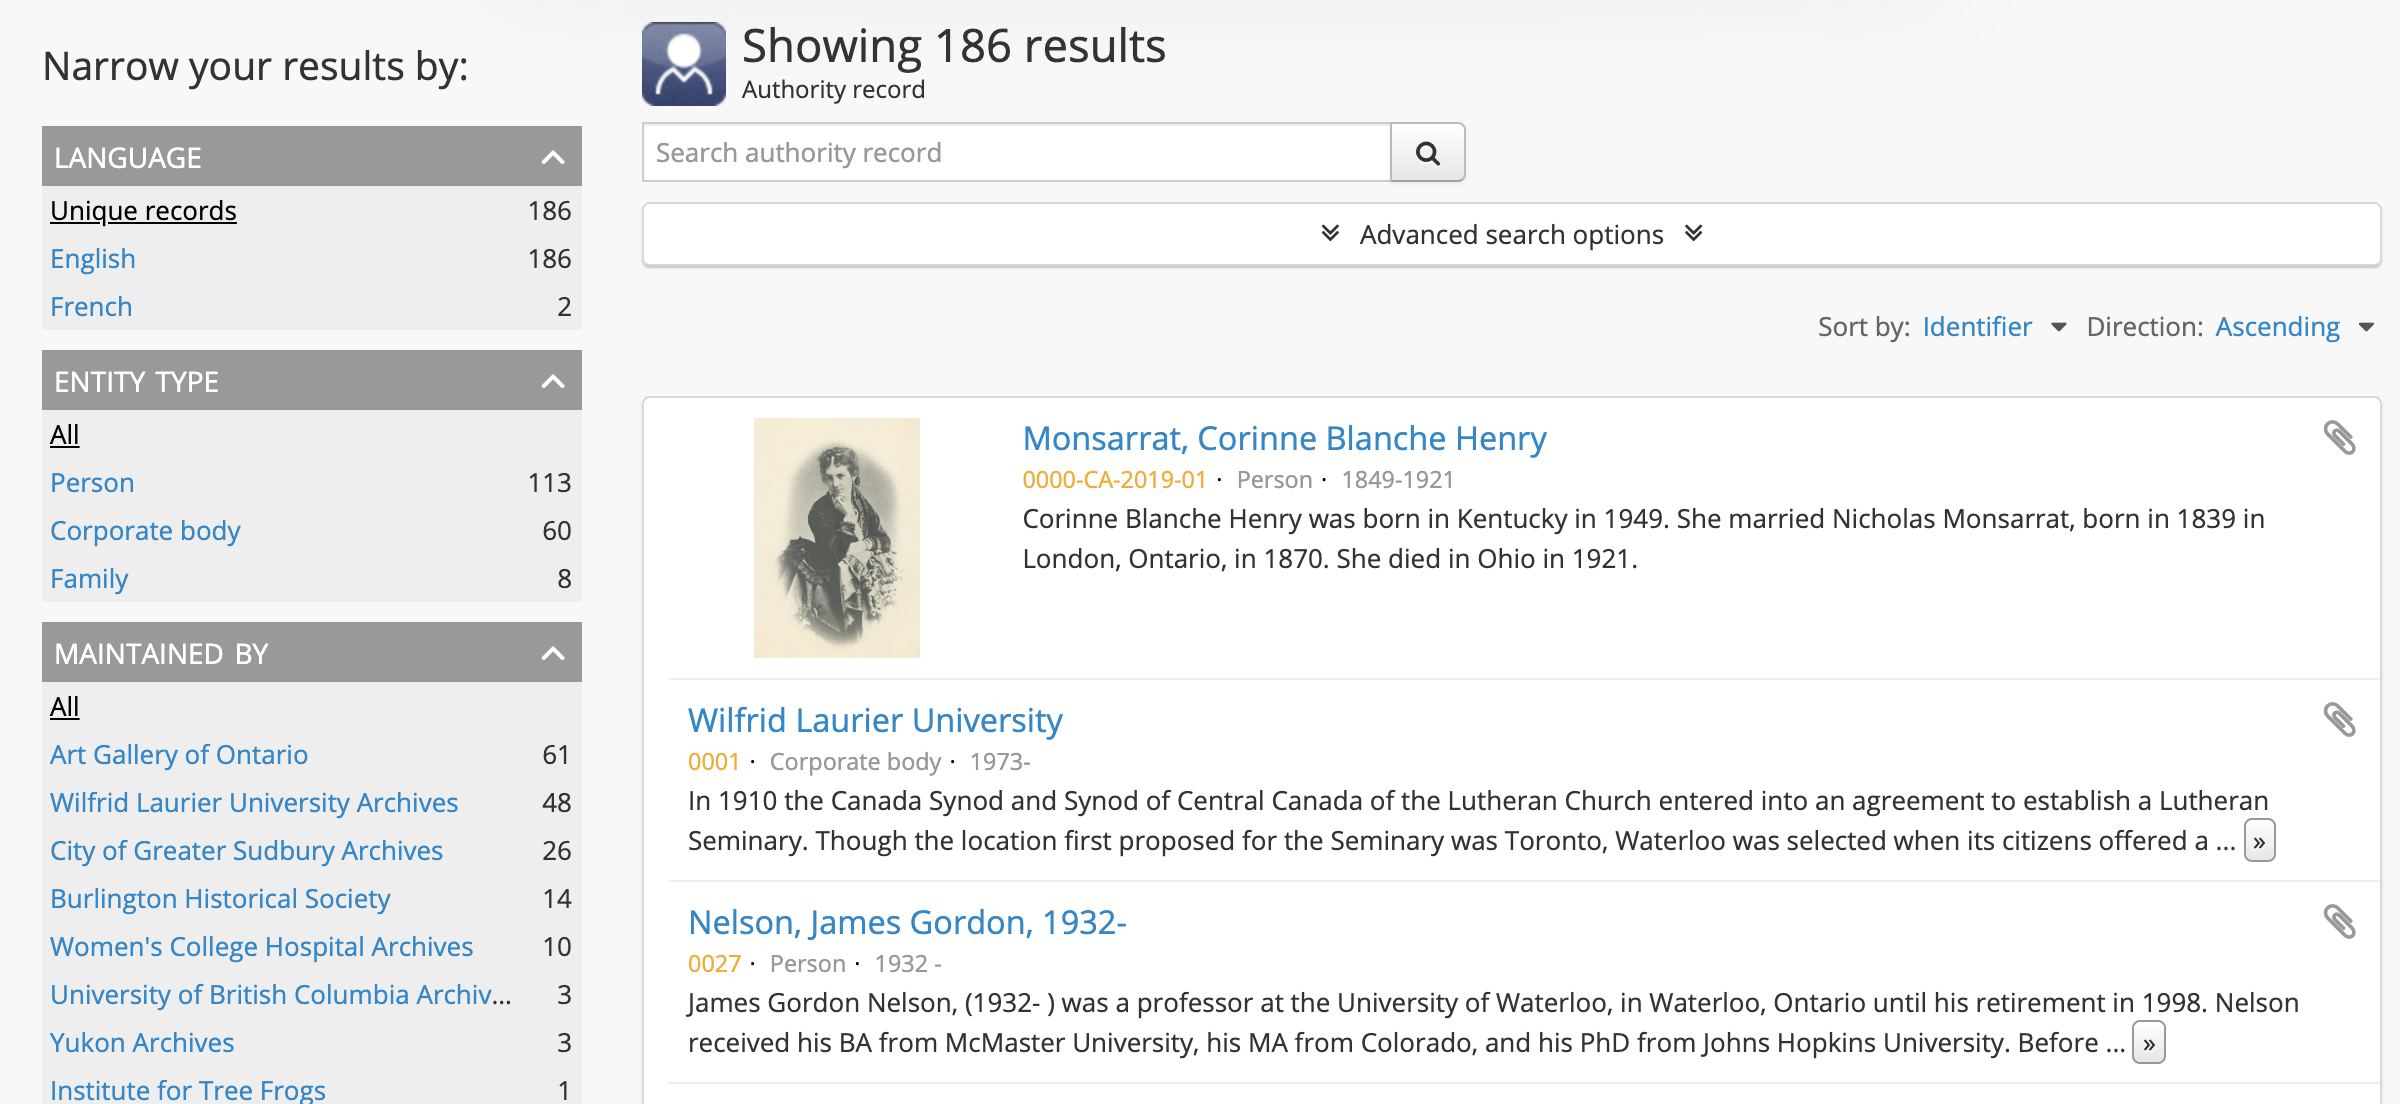
Task: Clip Monsarrat record with paperclip icon
Action: [2339, 438]
